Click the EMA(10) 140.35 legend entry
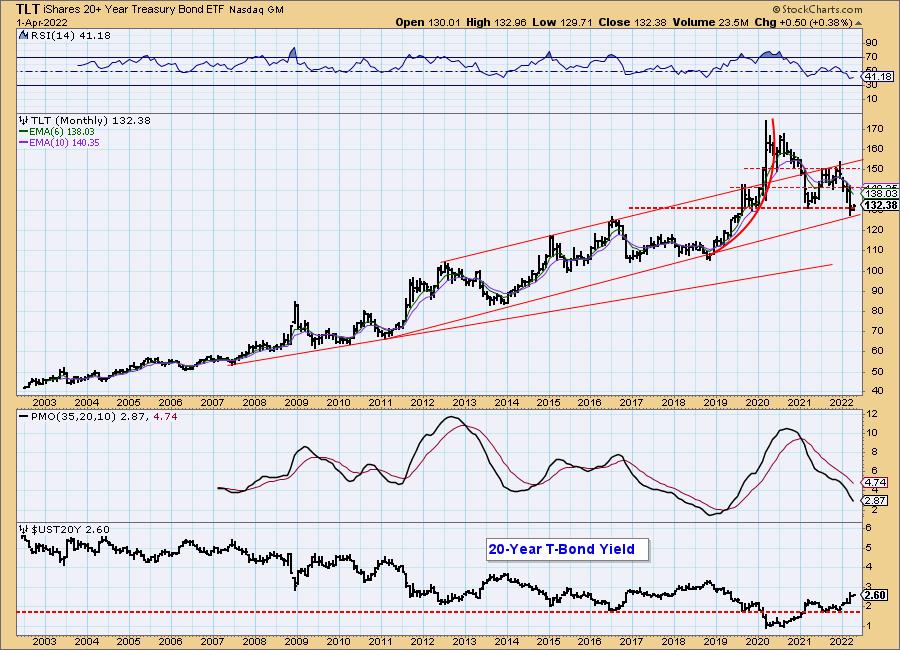 pyautogui.click(x=64, y=142)
